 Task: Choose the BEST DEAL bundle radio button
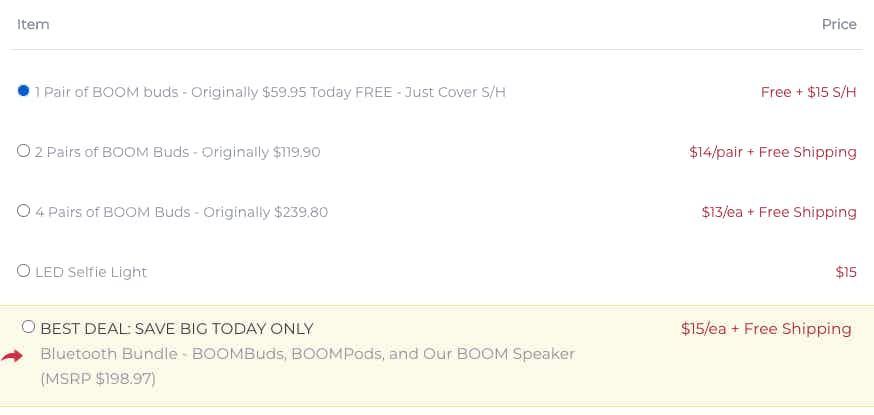pos(28,327)
